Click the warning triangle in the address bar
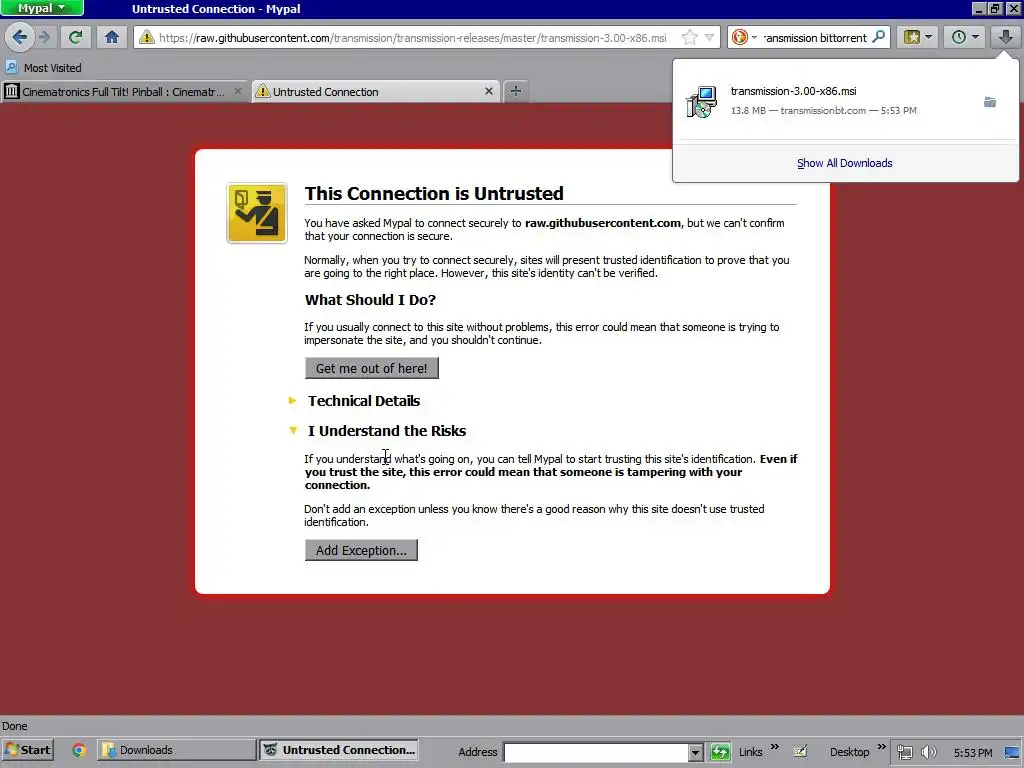The height and width of the screenshot is (768, 1024). pyautogui.click(x=147, y=37)
